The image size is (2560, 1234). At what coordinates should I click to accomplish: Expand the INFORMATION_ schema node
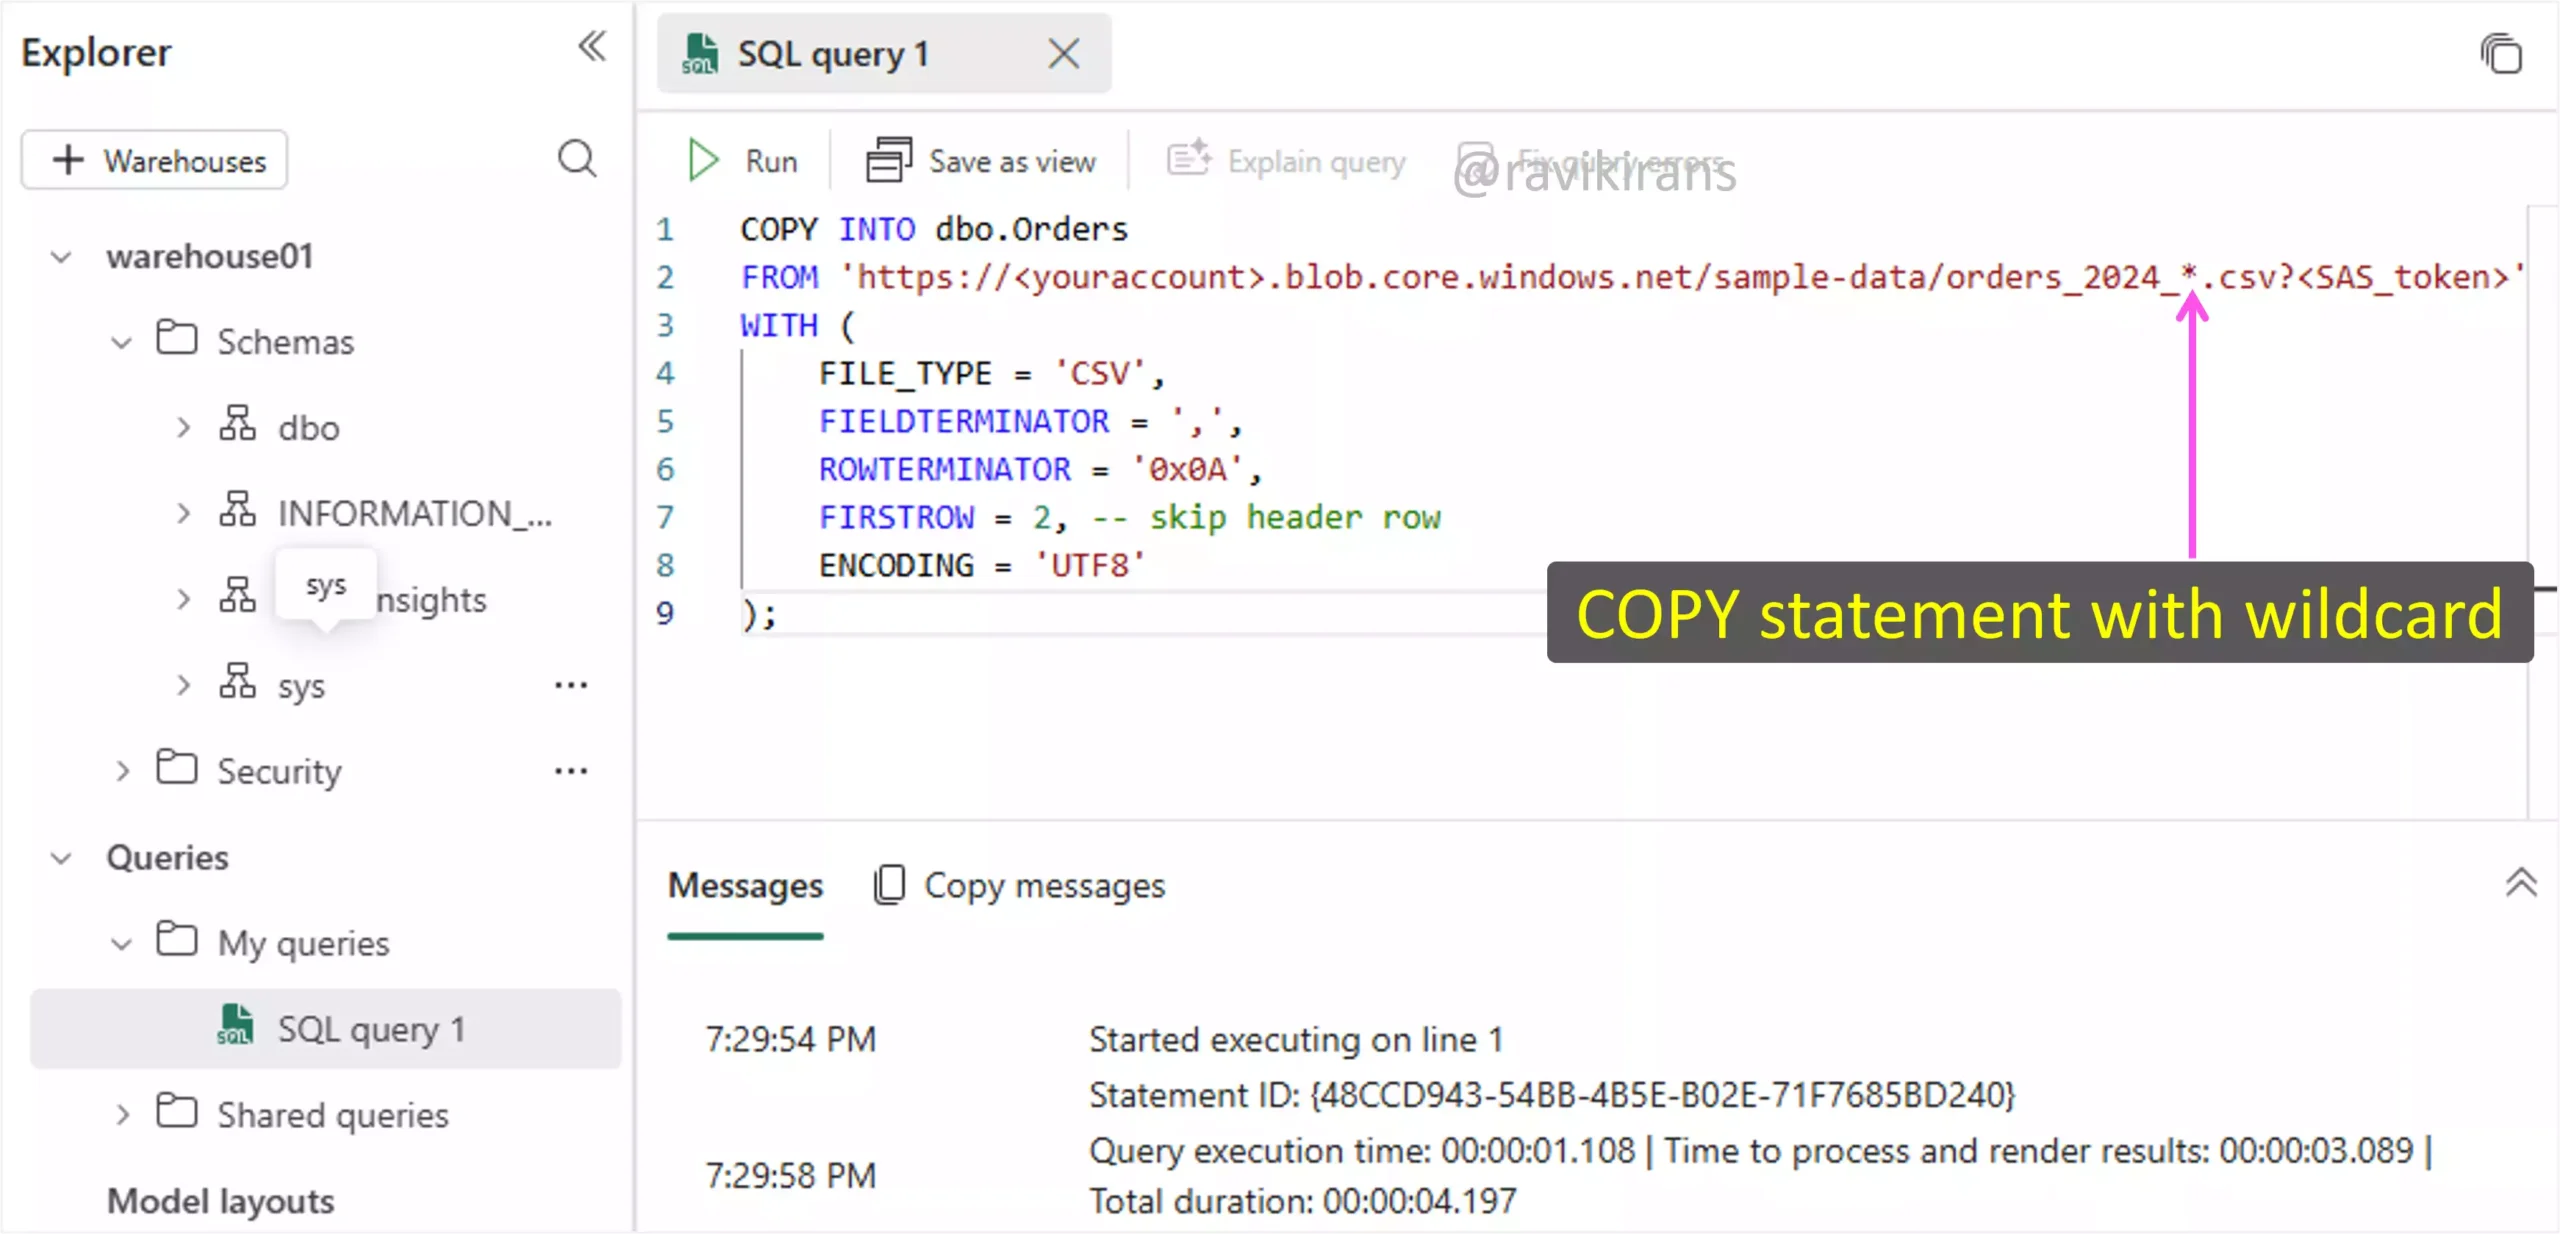pyautogui.click(x=183, y=514)
